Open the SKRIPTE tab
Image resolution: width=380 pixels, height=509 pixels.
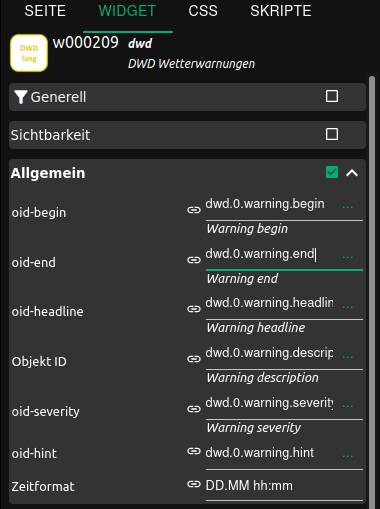click(x=281, y=11)
